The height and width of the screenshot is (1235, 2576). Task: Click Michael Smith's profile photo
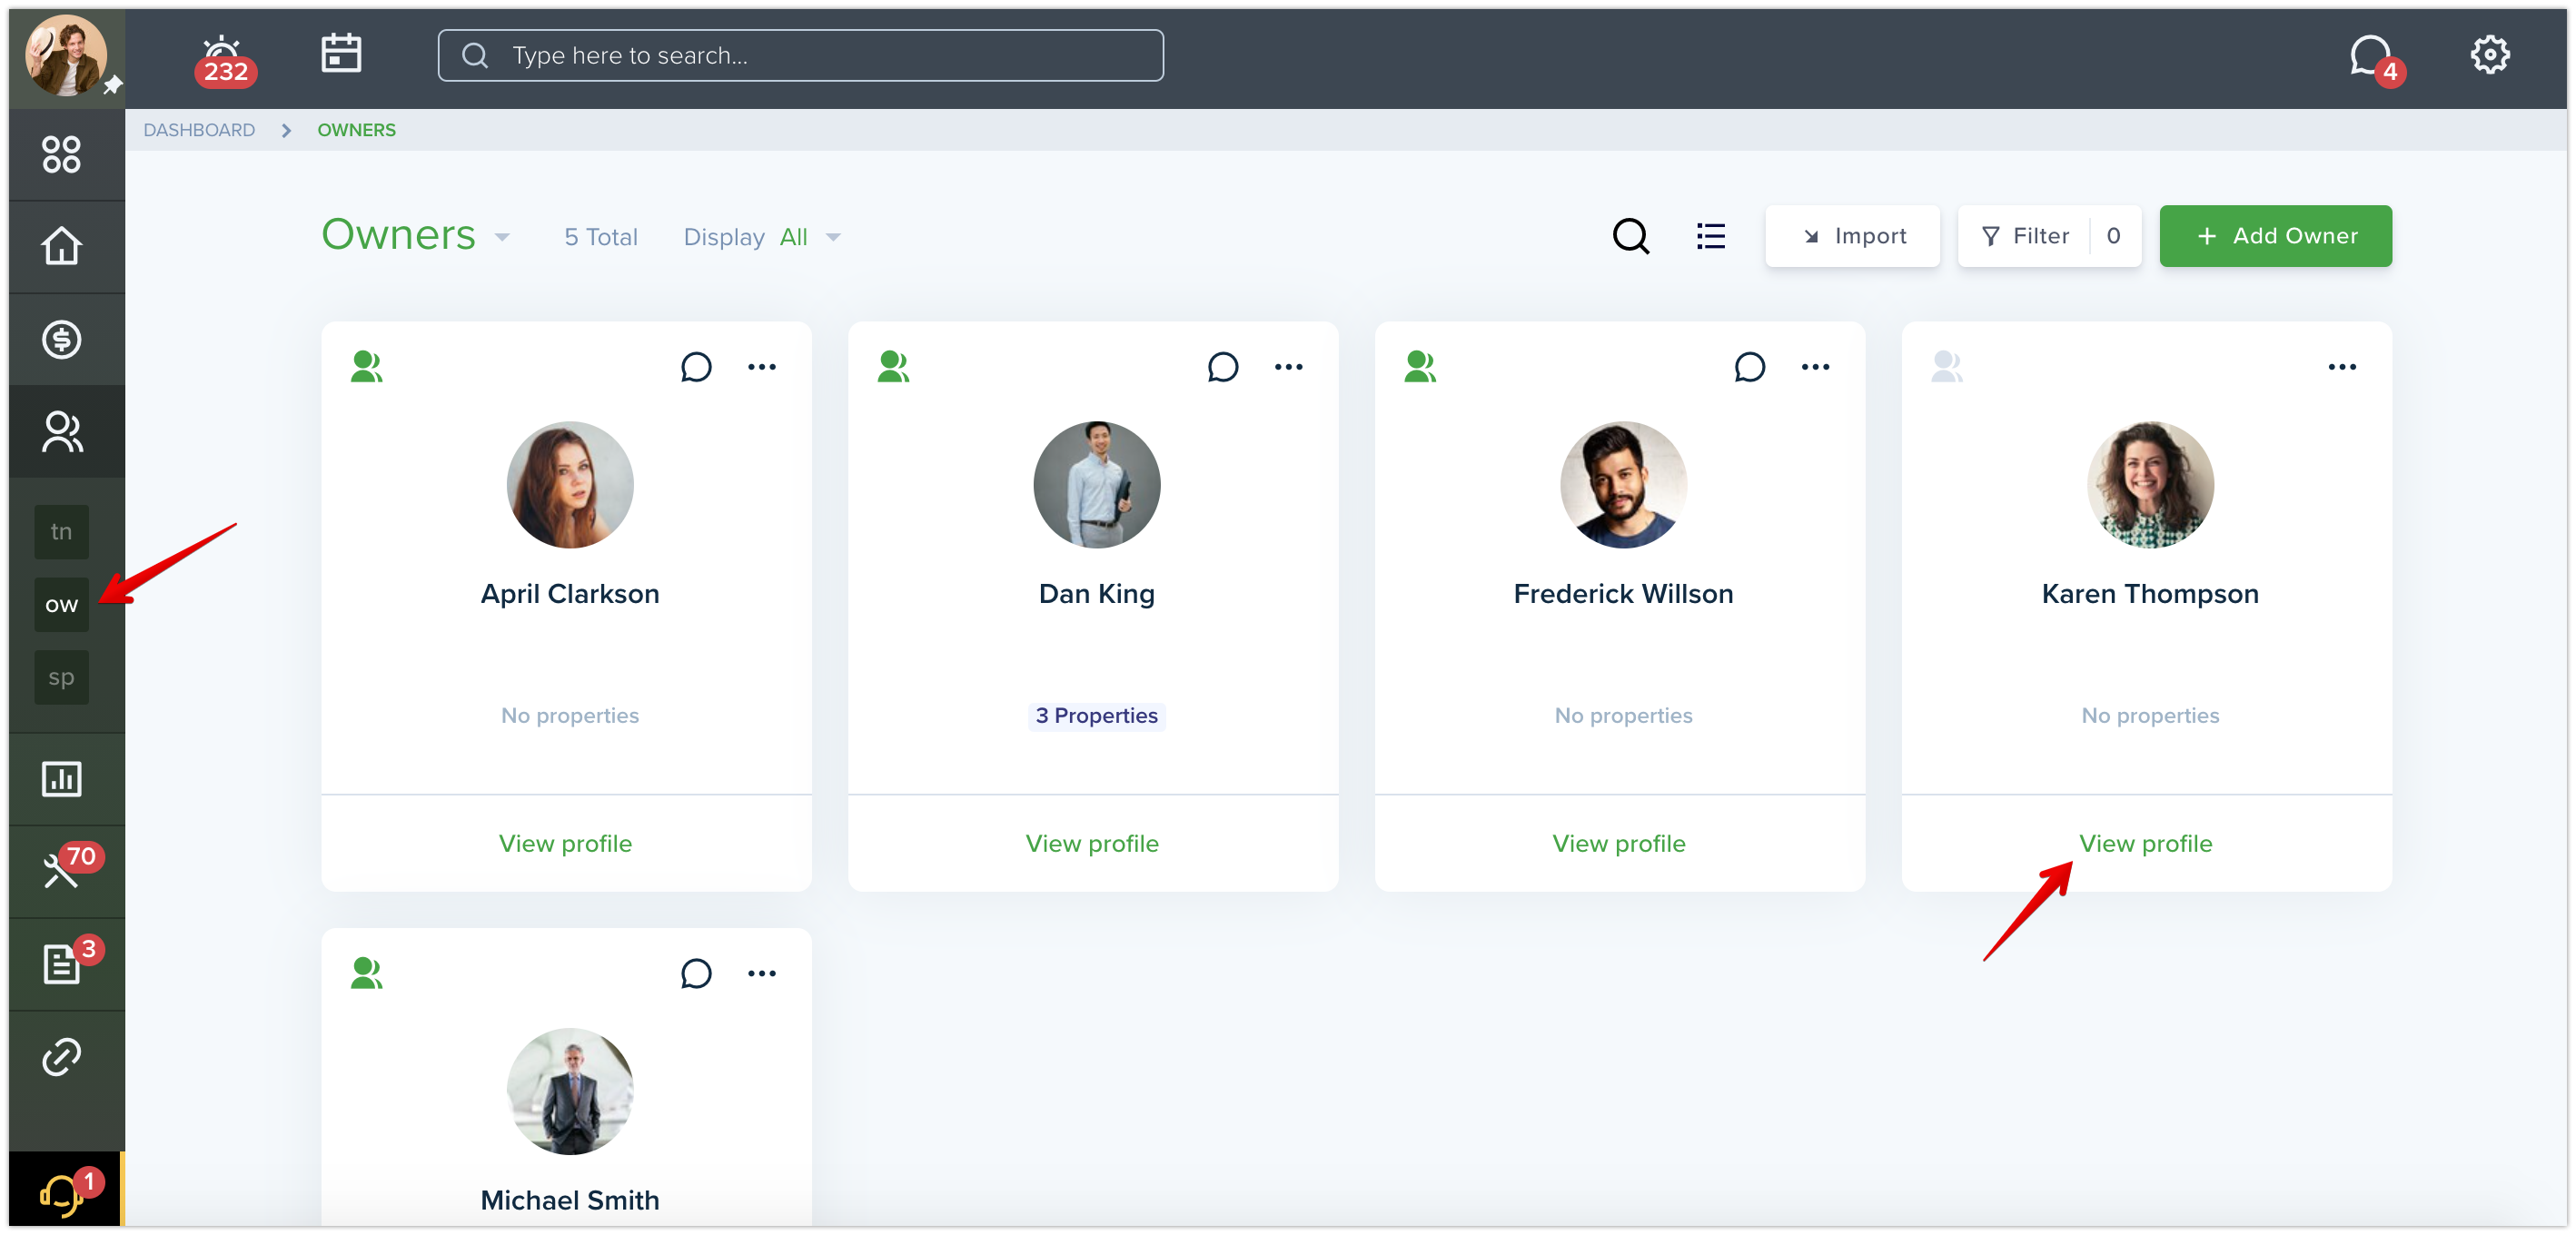(x=570, y=1091)
